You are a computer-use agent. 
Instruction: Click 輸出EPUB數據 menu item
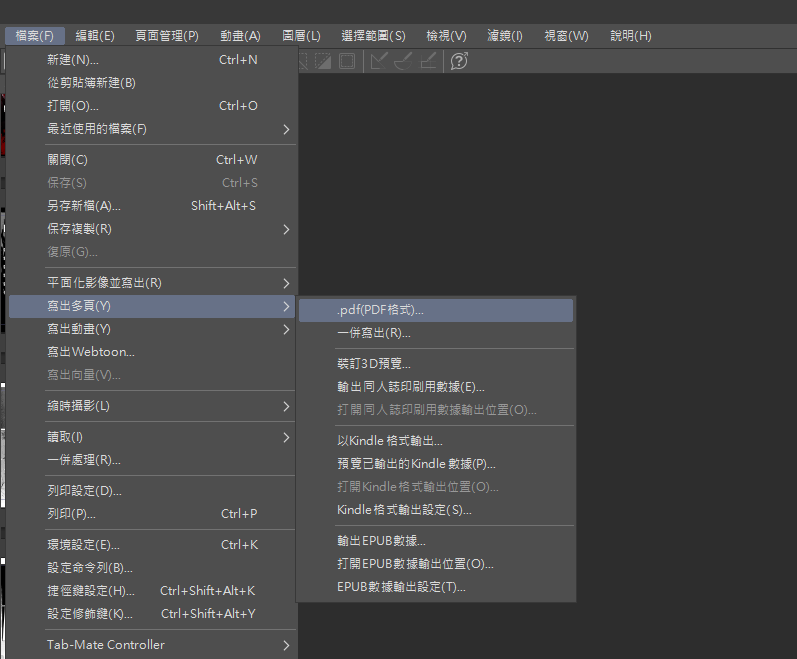[382, 541]
